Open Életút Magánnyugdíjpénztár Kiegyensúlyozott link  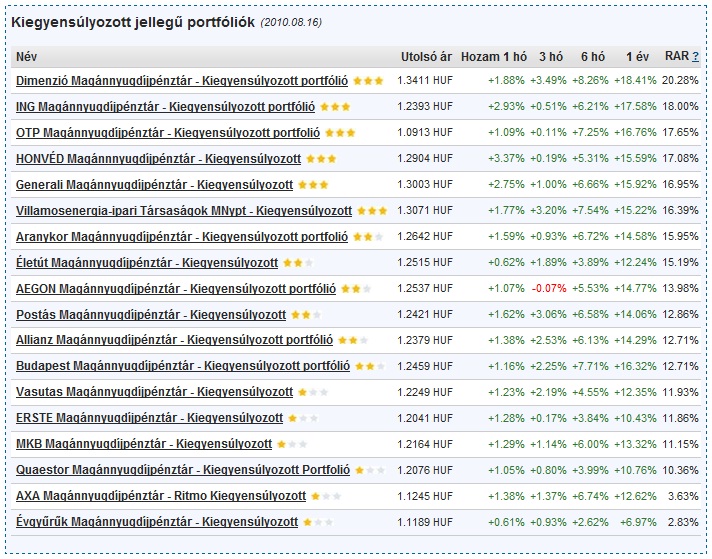click(x=147, y=262)
